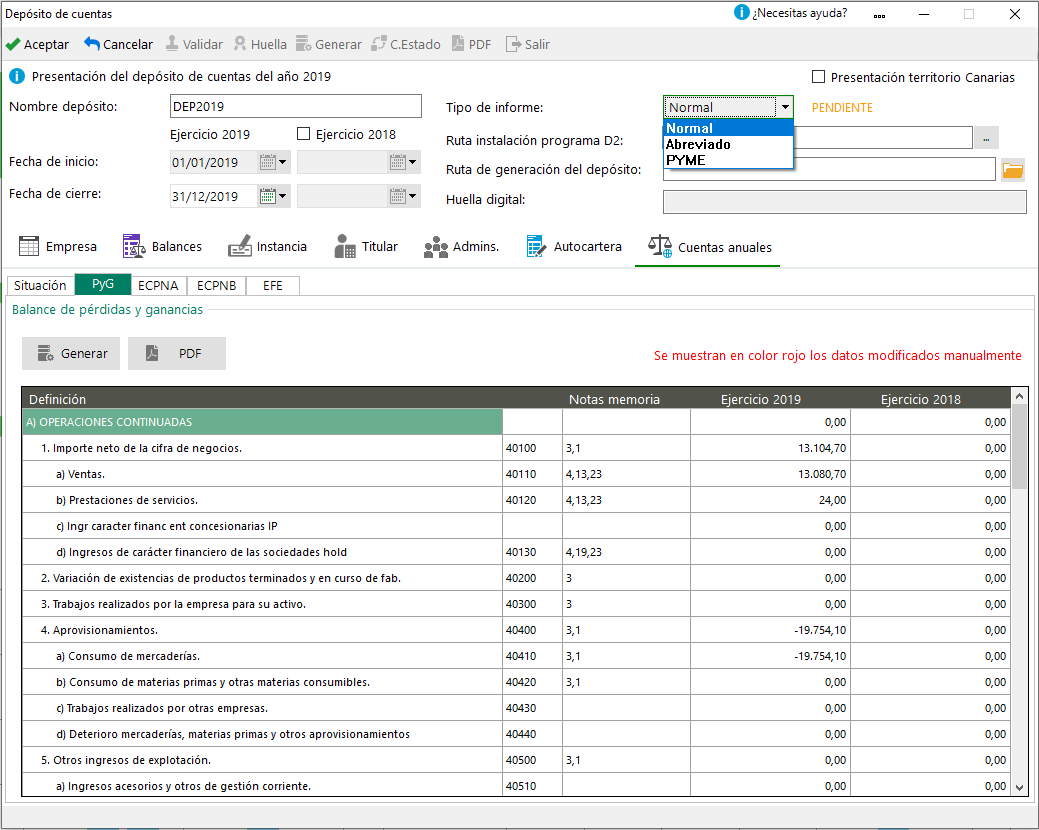The height and width of the screenshot is (830, 1039).
Task: Switch to the ECPNA tab
Action: click(158, 285)
